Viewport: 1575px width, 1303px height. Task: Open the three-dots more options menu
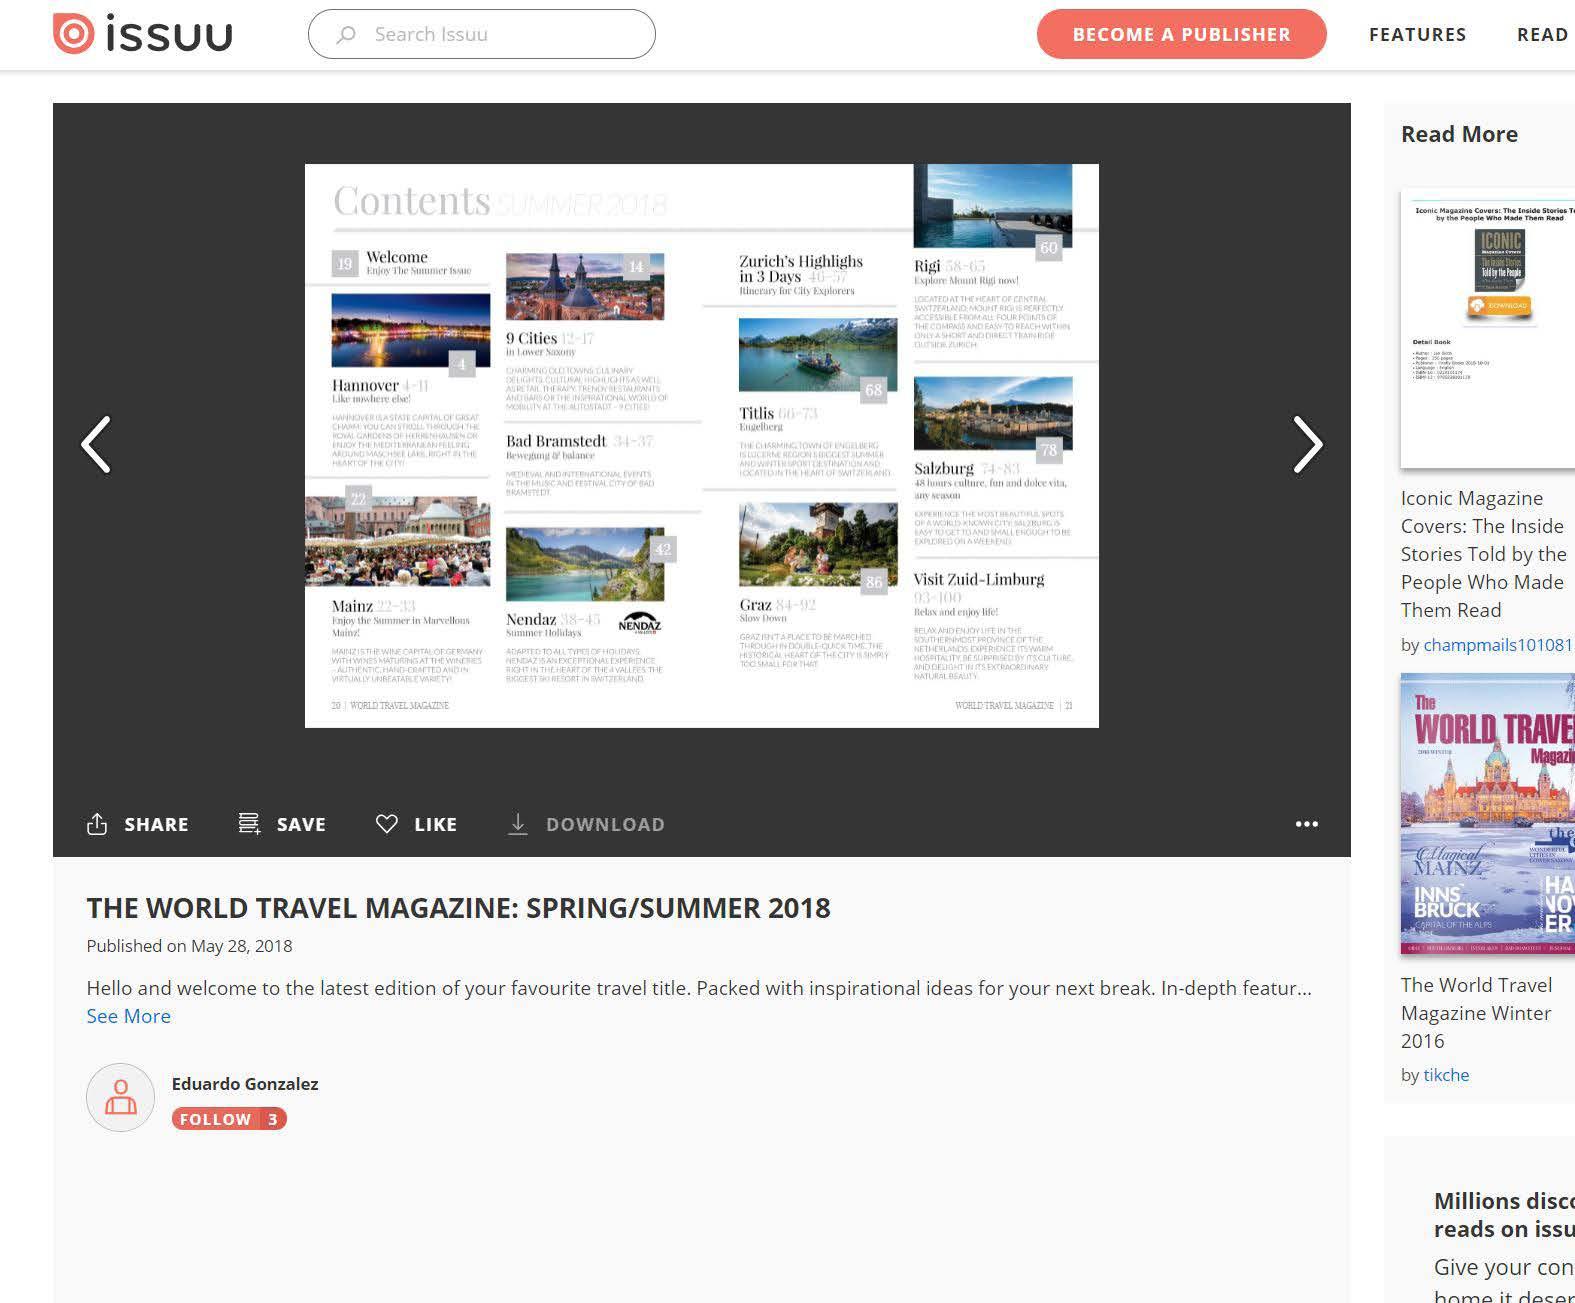tap(1307, 824)
